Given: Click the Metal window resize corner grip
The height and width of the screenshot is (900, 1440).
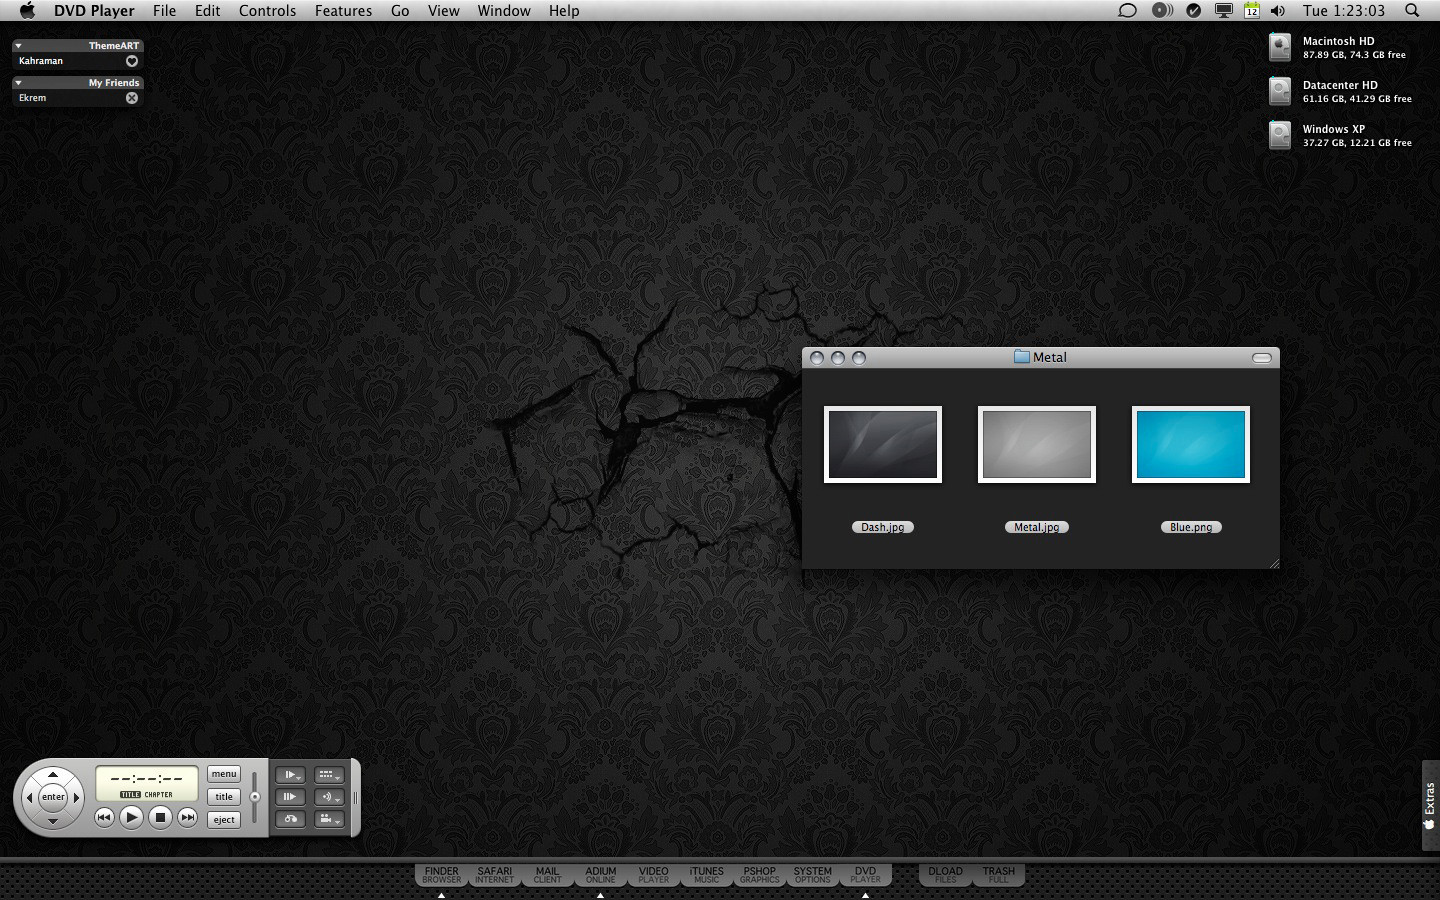Looking at the screenshot, I should [1273, 563].
